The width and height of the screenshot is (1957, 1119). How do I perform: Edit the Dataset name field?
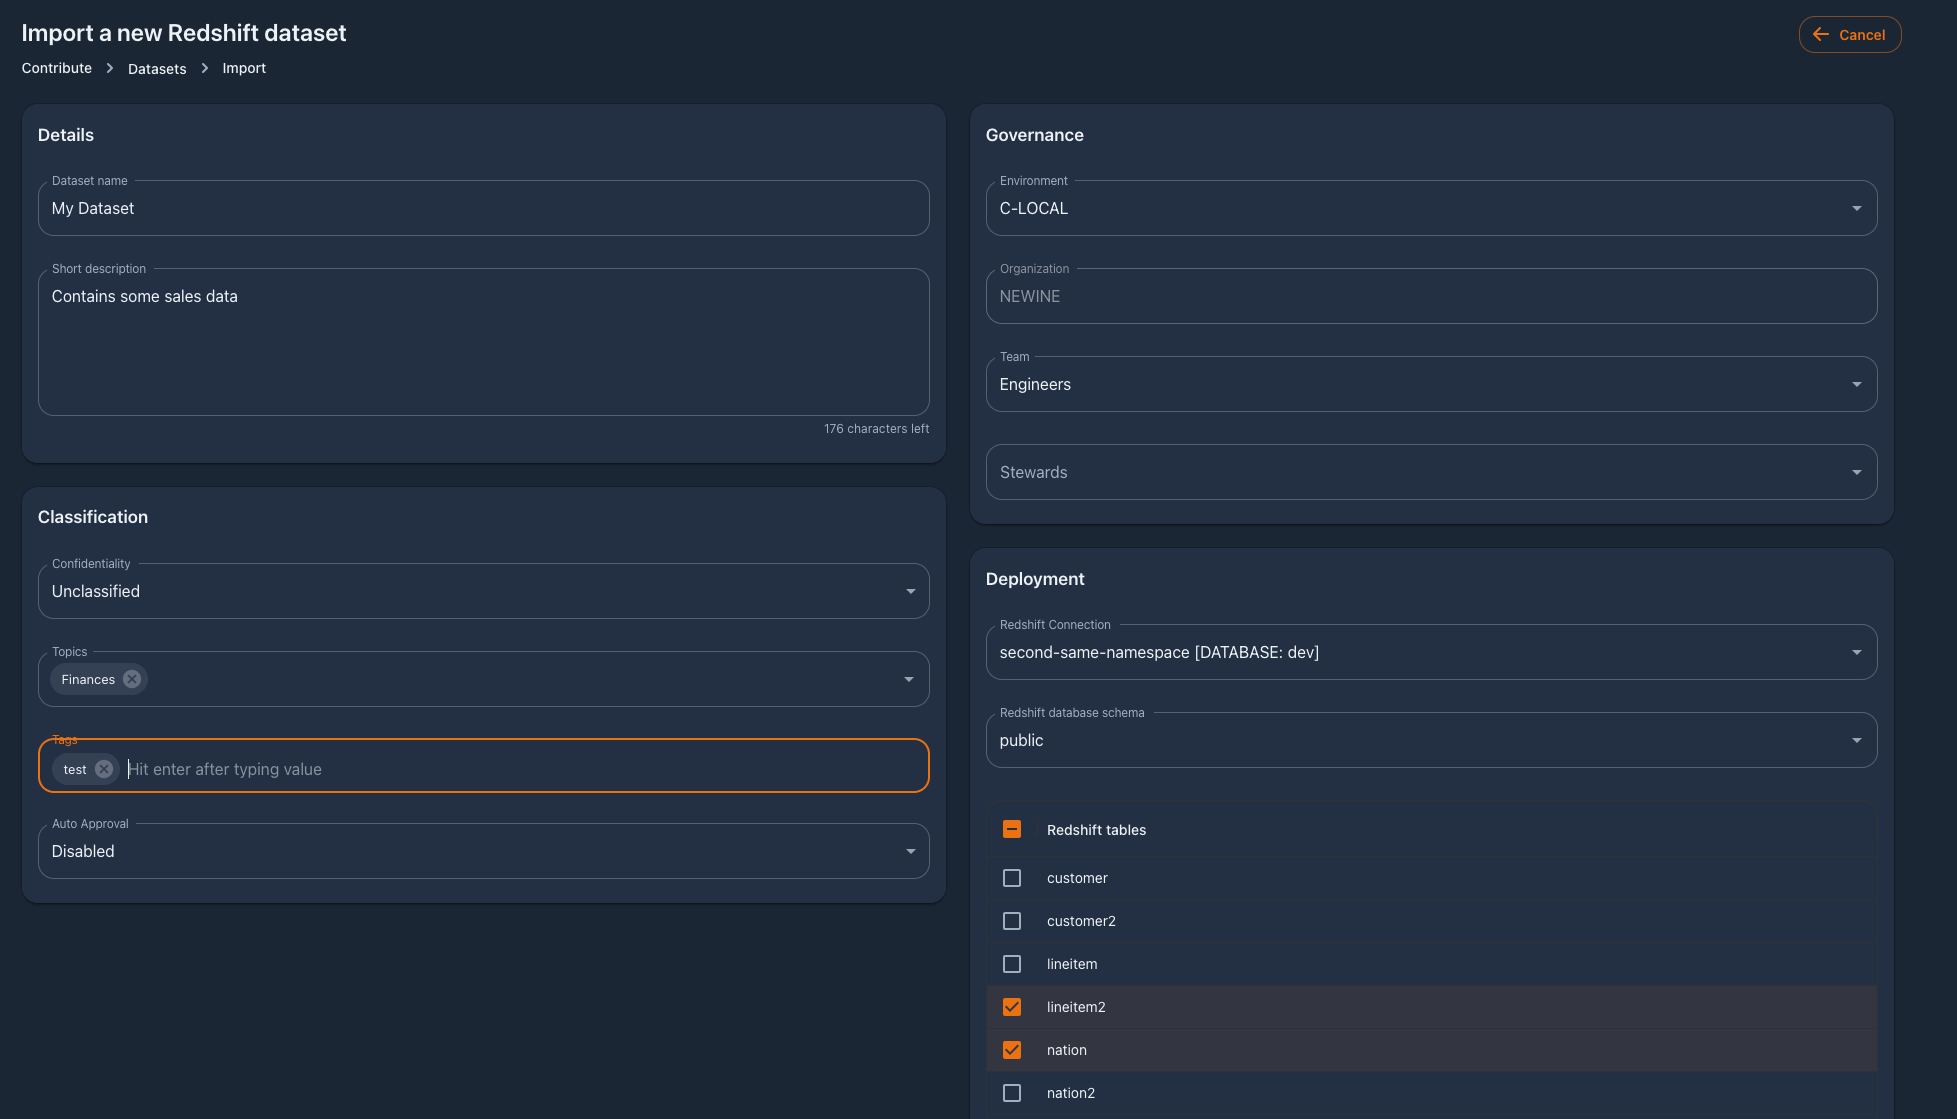pos(483,208)
